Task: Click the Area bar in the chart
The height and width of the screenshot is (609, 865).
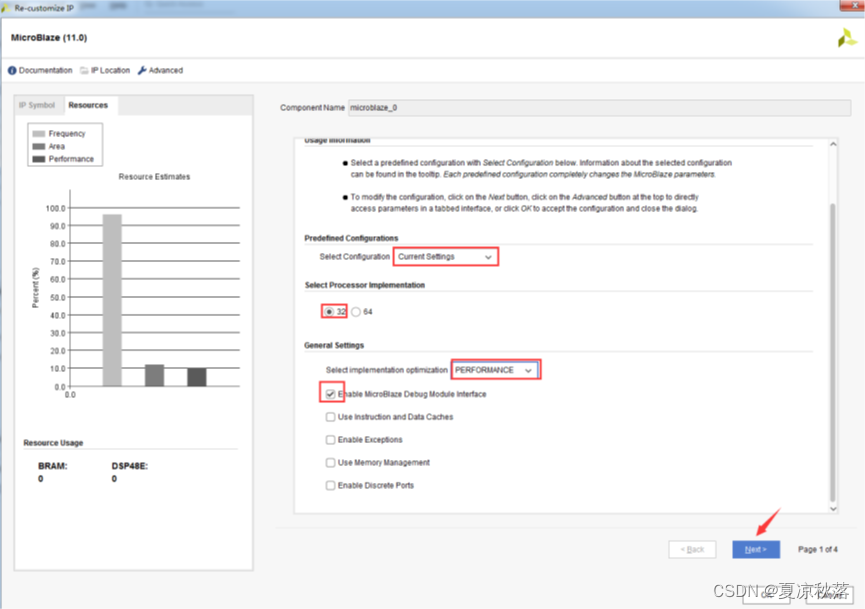Action: click(154, 375)
